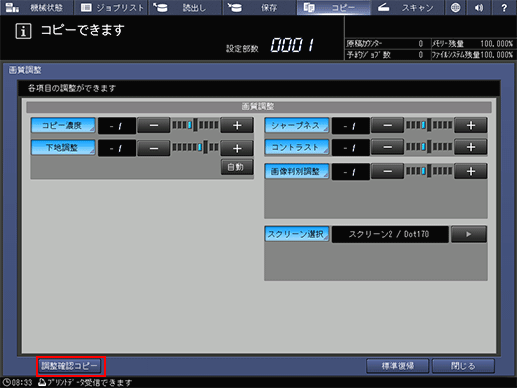This screenshot has height=388, width=517.
Task: Click the 設定部数 counter 0001
Action: [292, 45]
